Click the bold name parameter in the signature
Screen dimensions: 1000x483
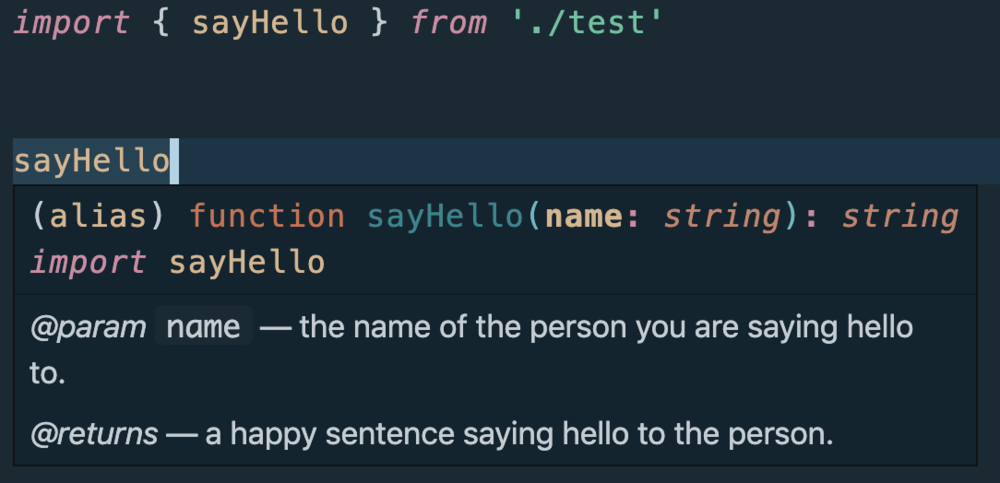585,216
